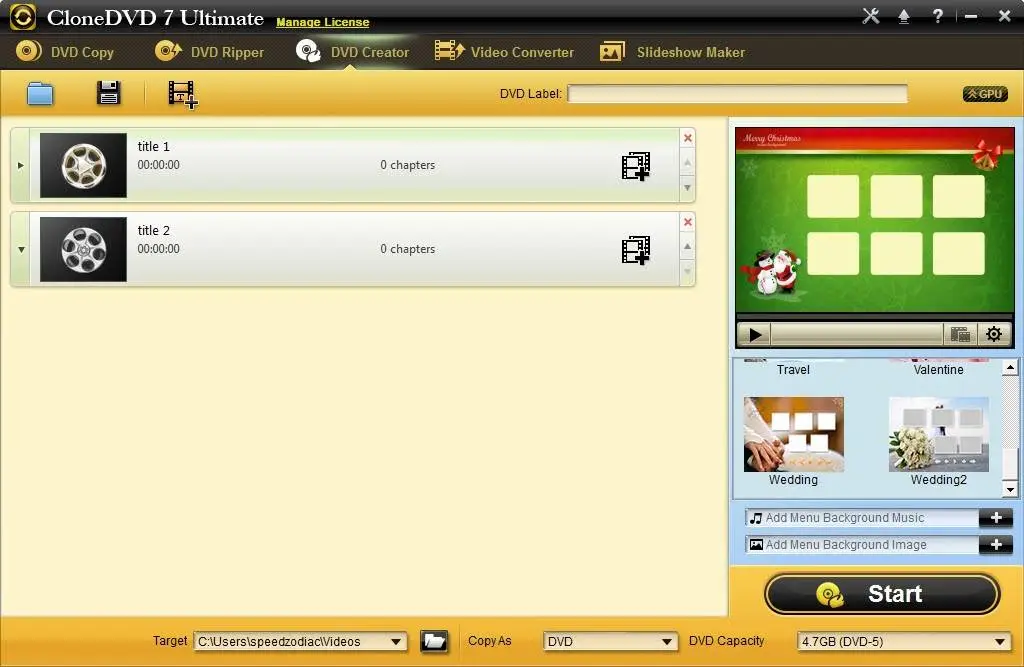Expand title 1 row triangle

point(20,165)
